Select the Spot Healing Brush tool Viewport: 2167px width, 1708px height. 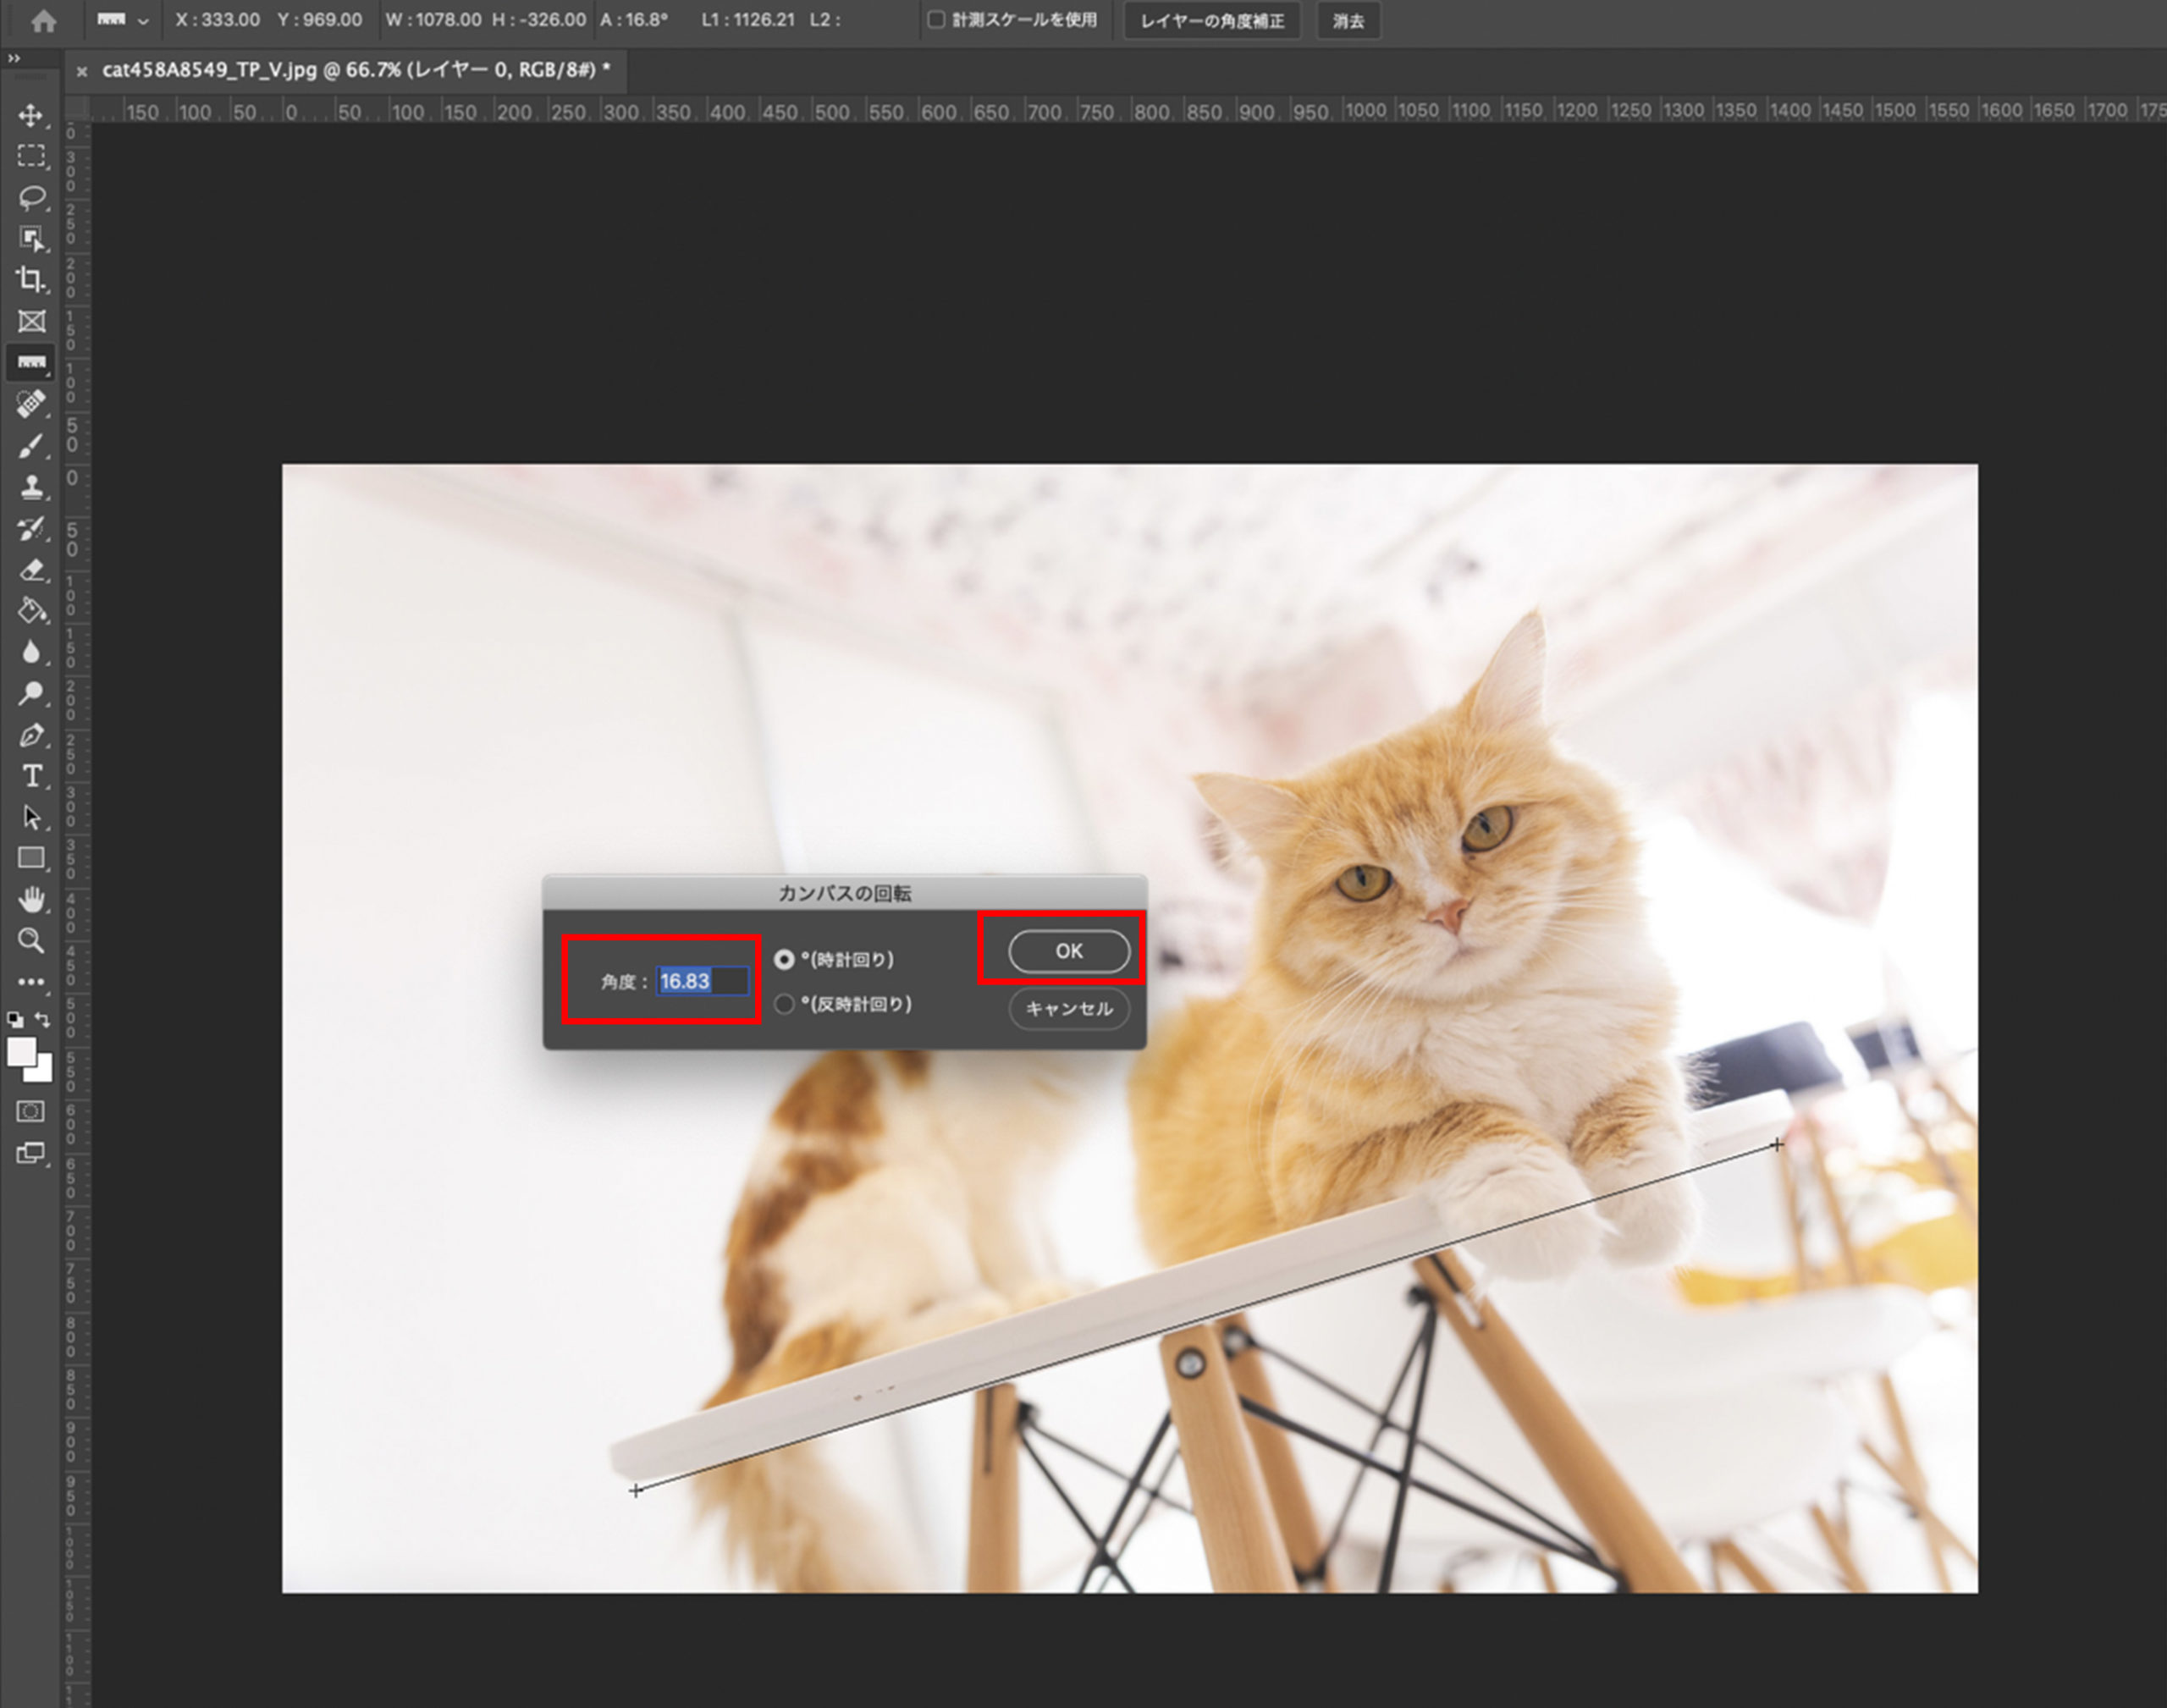pos(31,404)
